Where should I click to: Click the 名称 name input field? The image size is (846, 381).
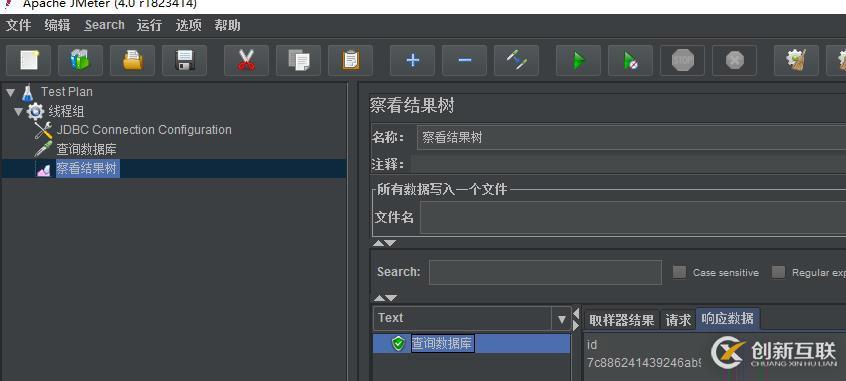[631, 138]
